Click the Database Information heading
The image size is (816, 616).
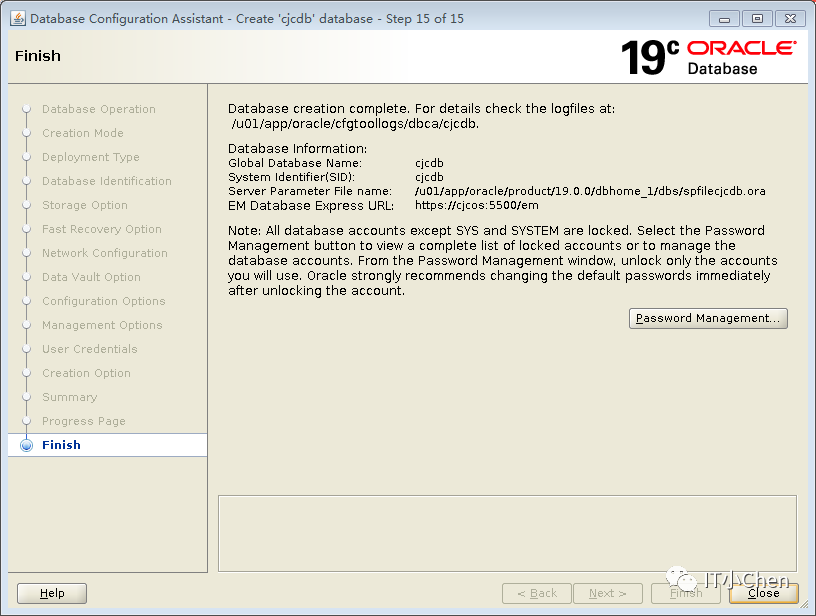[x=298, y=148]
